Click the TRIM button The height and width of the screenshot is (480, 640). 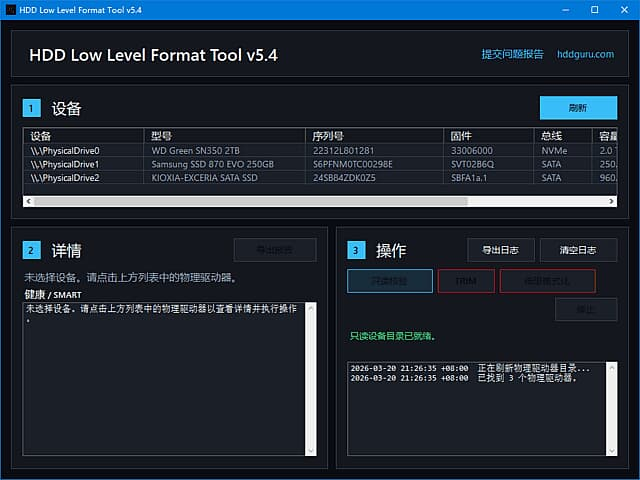pyautogui.click(x=466, y=281)
